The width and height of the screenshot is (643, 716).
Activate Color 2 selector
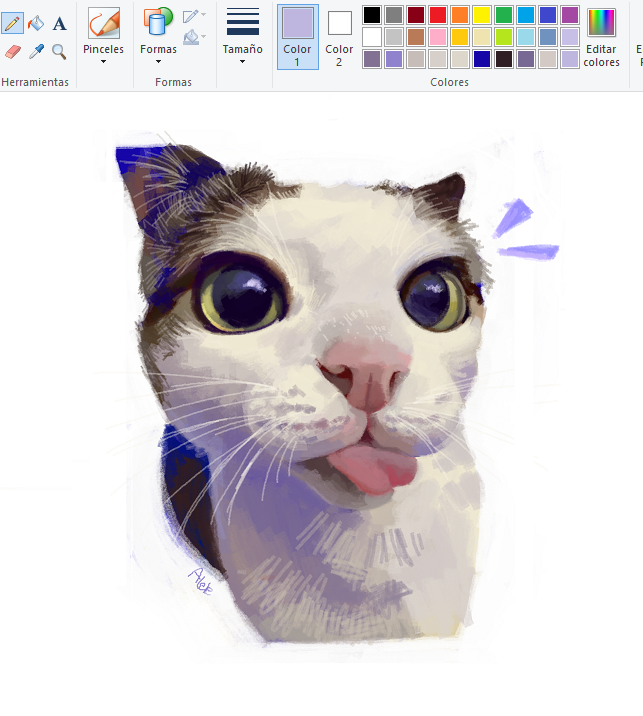click(x=339, y=37)
